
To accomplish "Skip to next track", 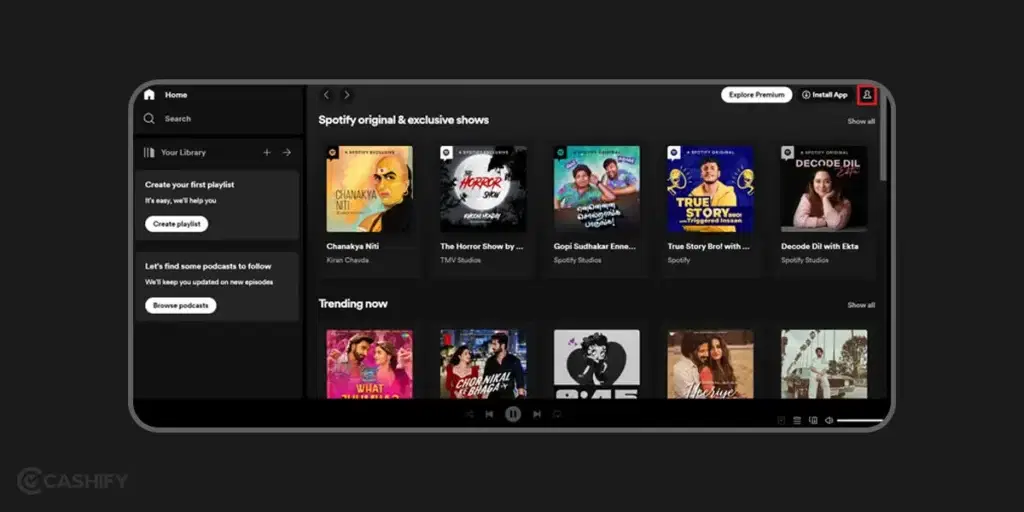I will tap(537, 414).
